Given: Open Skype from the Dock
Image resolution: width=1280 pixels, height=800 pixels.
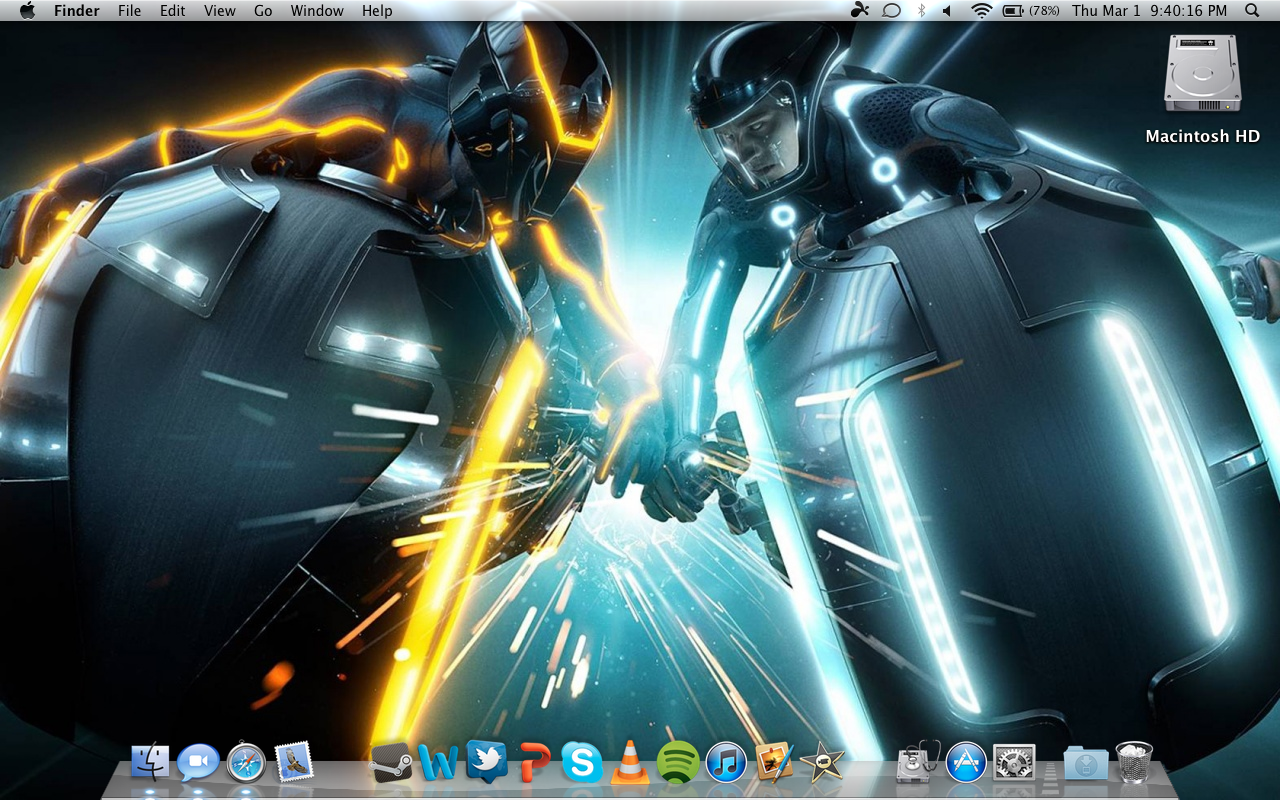Looking at the screenshot, I should pyautogui.click(x=582, y=763).
